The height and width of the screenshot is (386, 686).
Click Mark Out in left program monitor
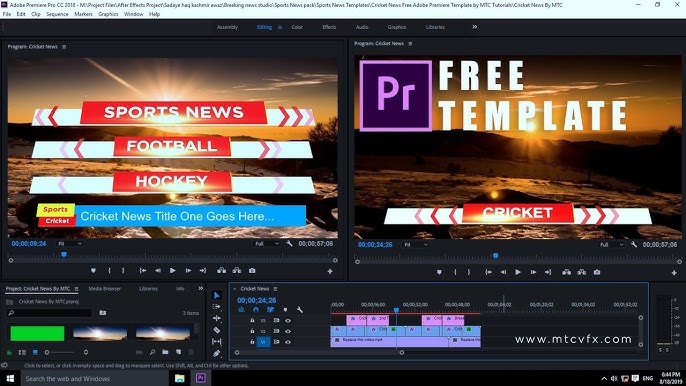coord(123,271)
